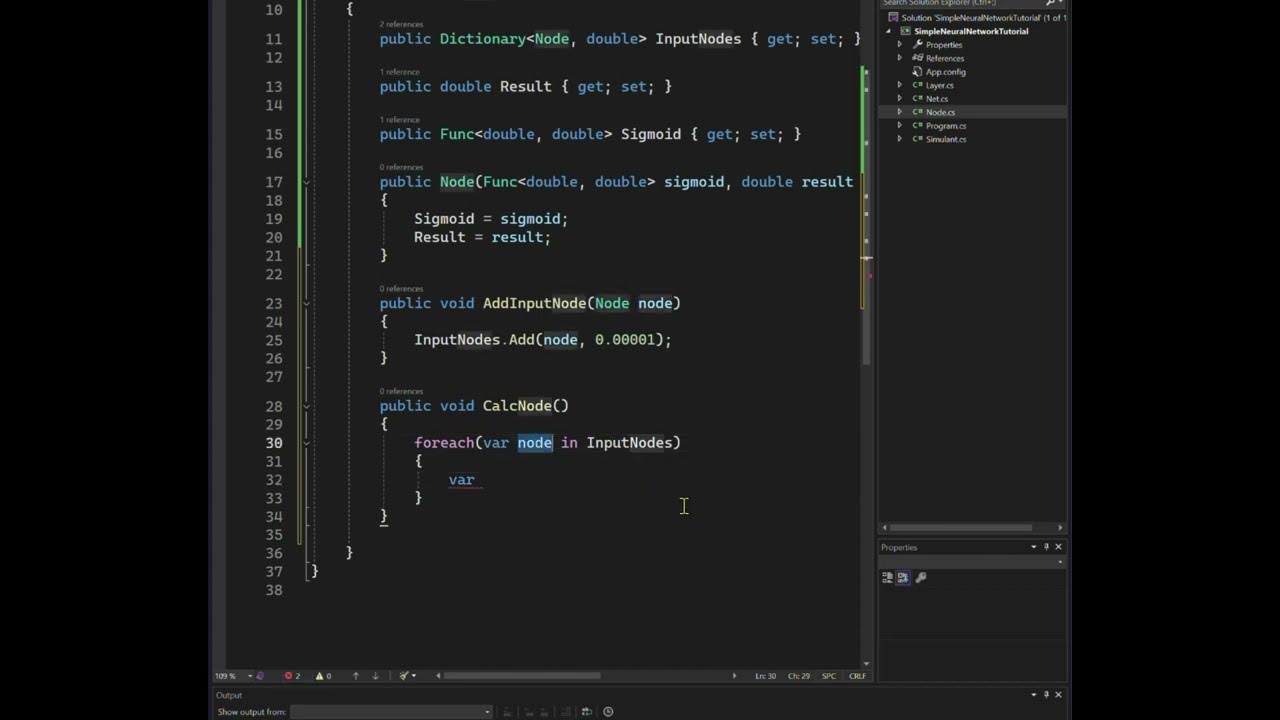Click the App.config file icon

pos(917,72)
